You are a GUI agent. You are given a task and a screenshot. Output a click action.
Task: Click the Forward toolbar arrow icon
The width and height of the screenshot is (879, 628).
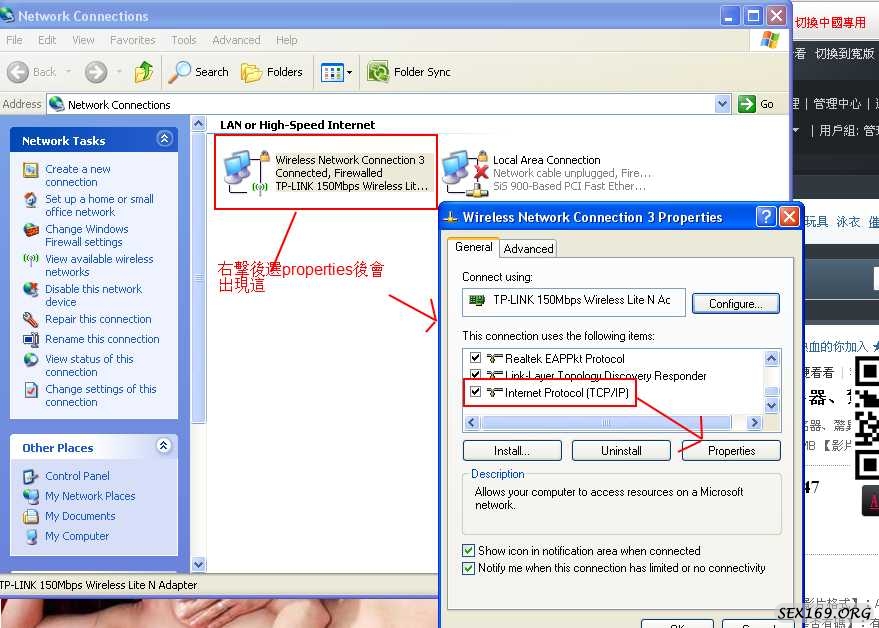(x=96, y=72)
